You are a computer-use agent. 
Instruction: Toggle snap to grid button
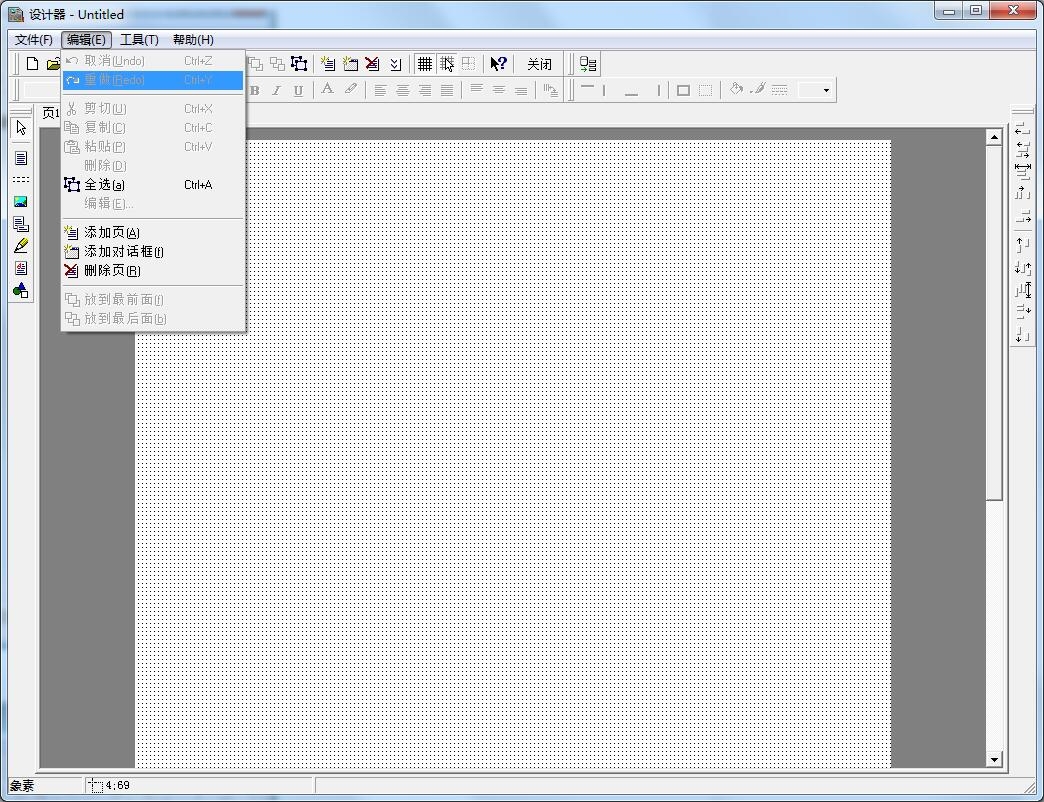tap(447, 64)
